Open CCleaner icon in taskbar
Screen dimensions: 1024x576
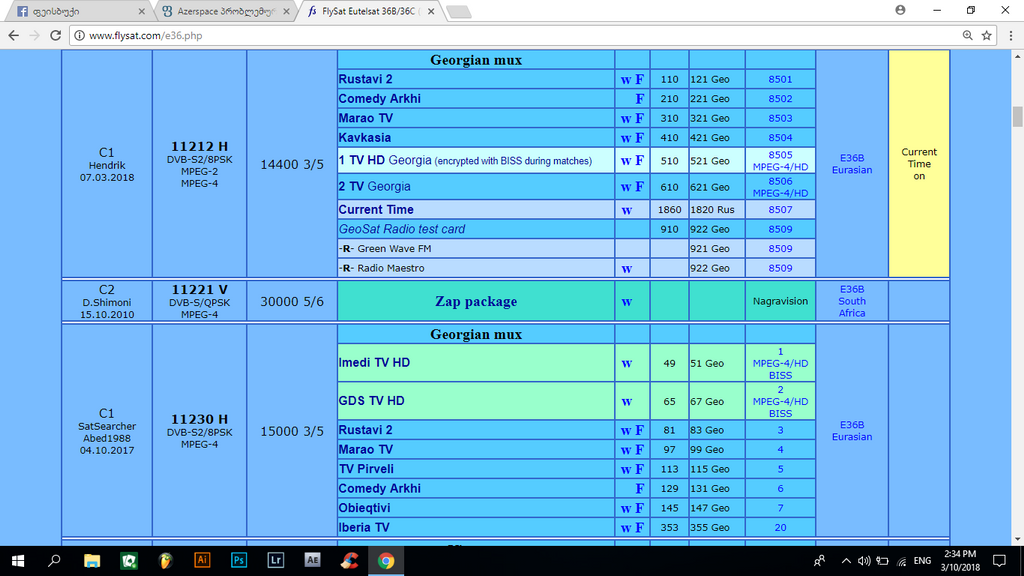click(x=349, y=561)
